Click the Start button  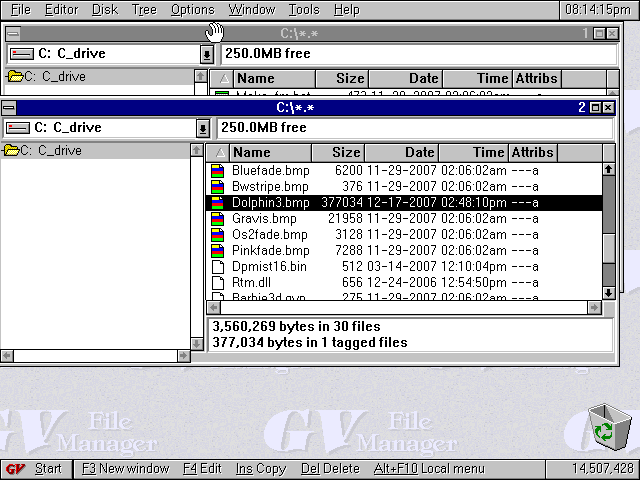pyautogui.click(x=36, y=468)
